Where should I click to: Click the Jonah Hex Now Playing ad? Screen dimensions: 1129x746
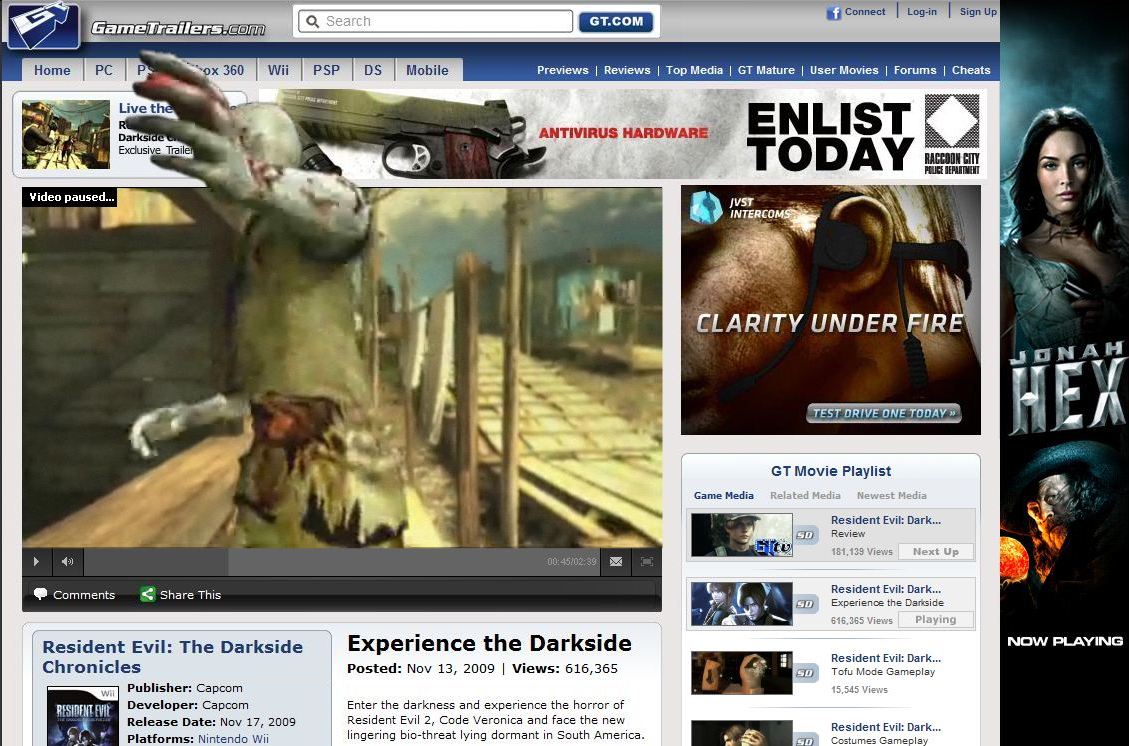pyautogui.click(x=1064, y=373)
